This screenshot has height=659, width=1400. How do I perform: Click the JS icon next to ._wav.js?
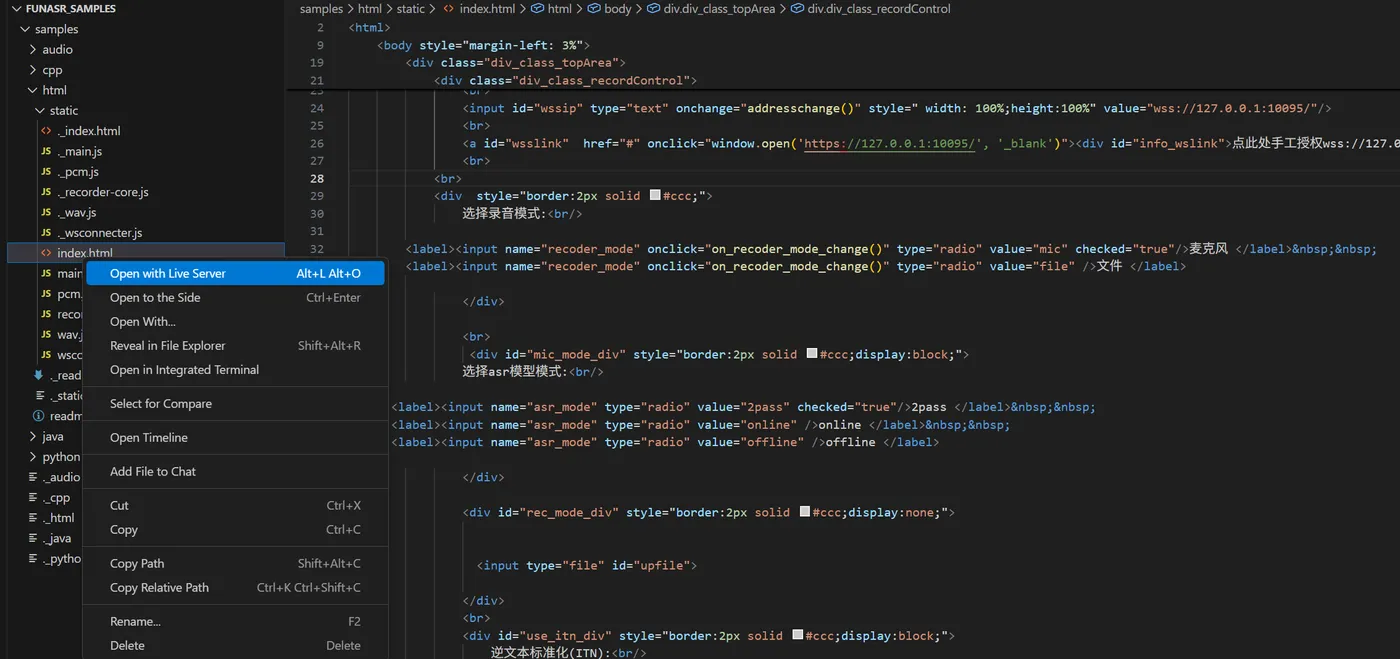(x=46, y=212)
